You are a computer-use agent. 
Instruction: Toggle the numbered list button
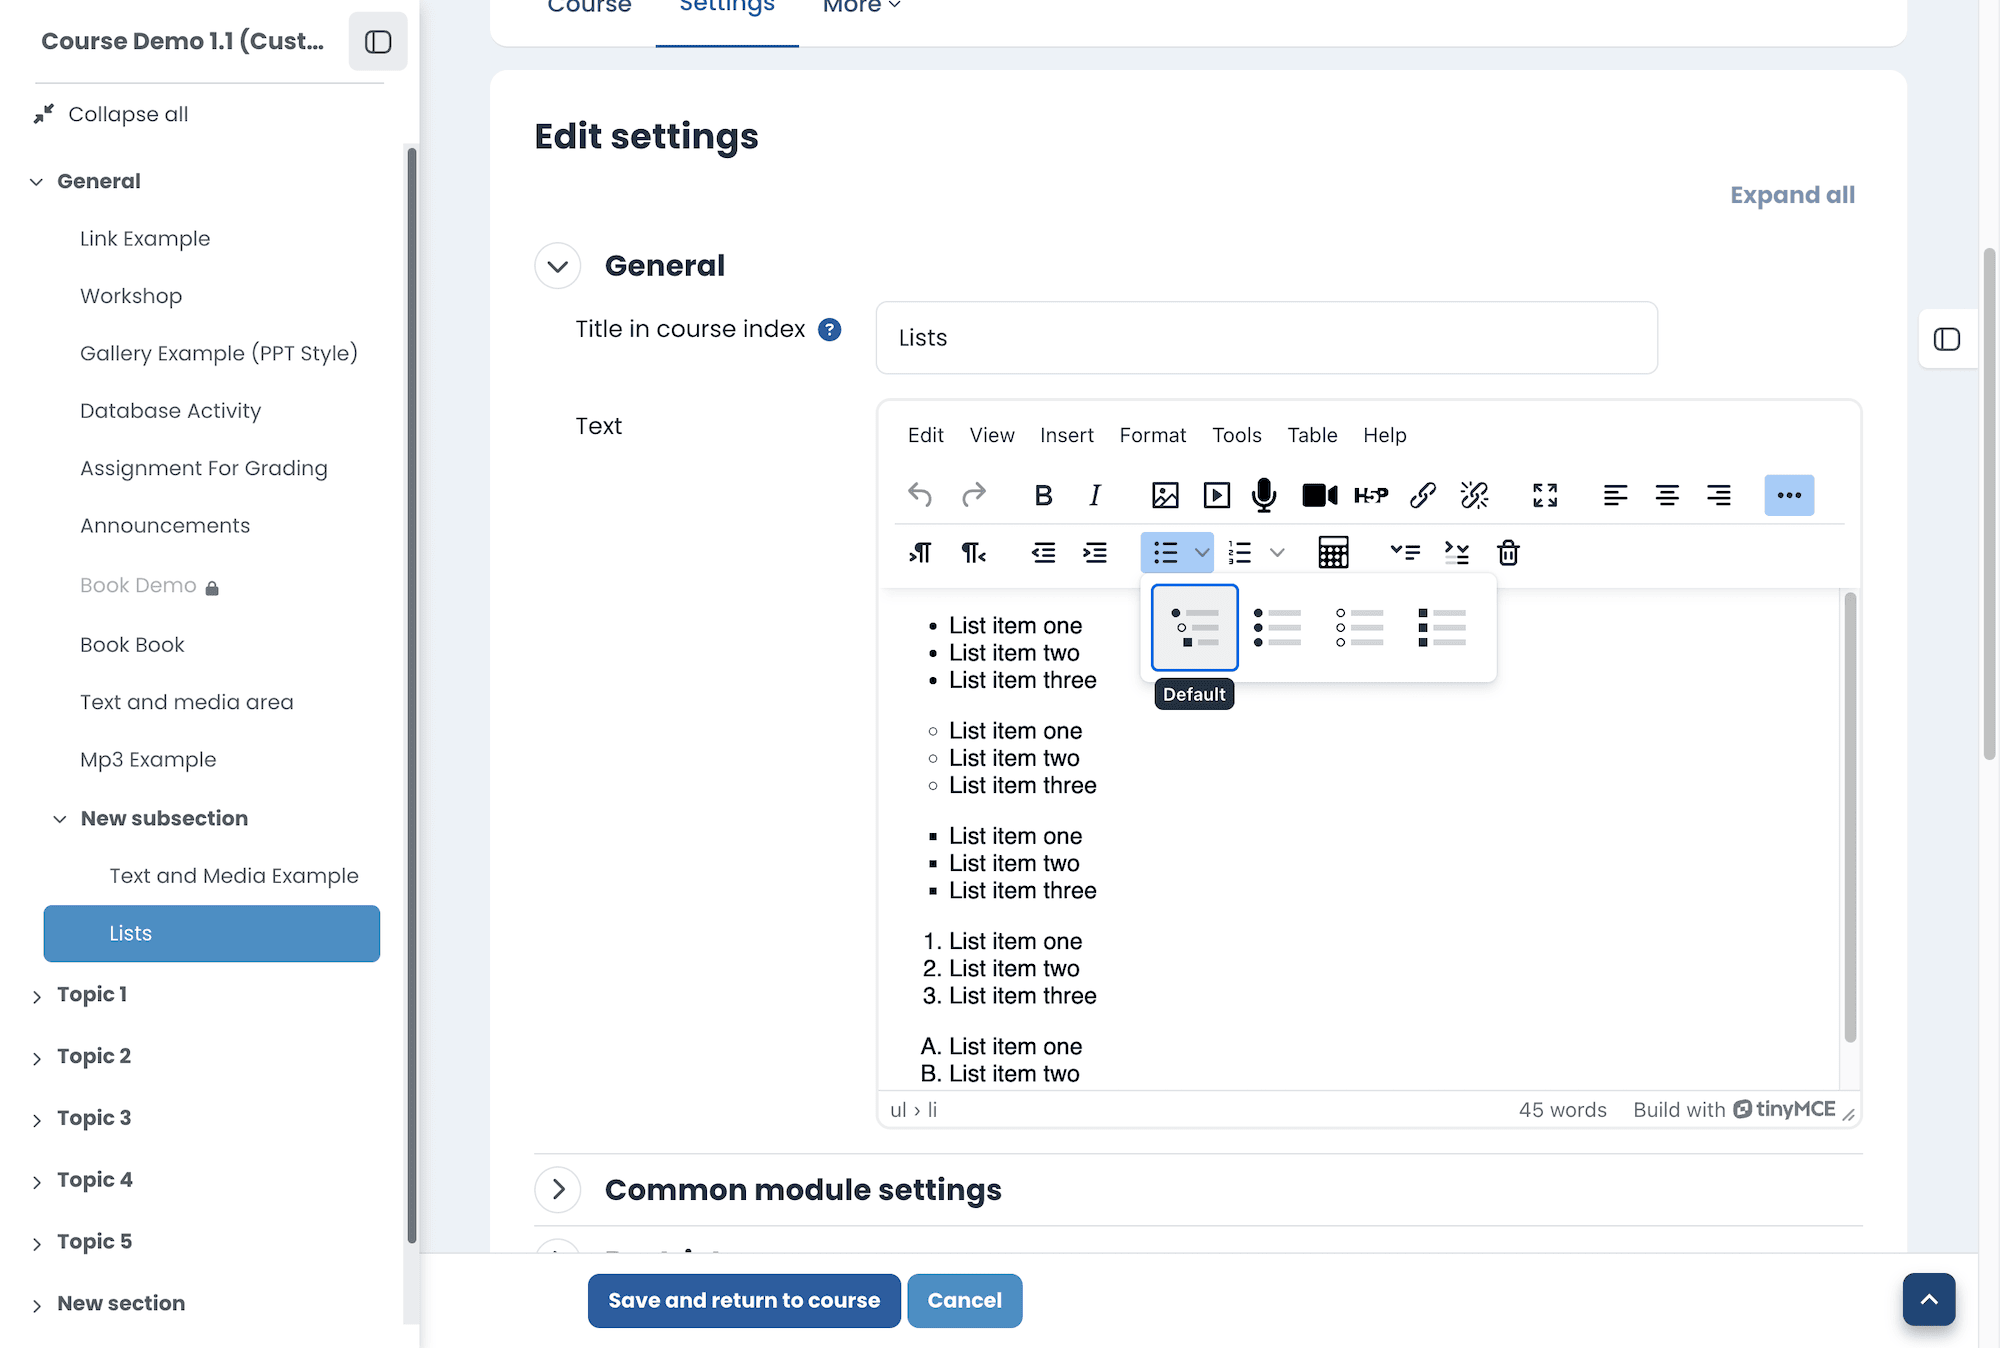(1240, 552)
